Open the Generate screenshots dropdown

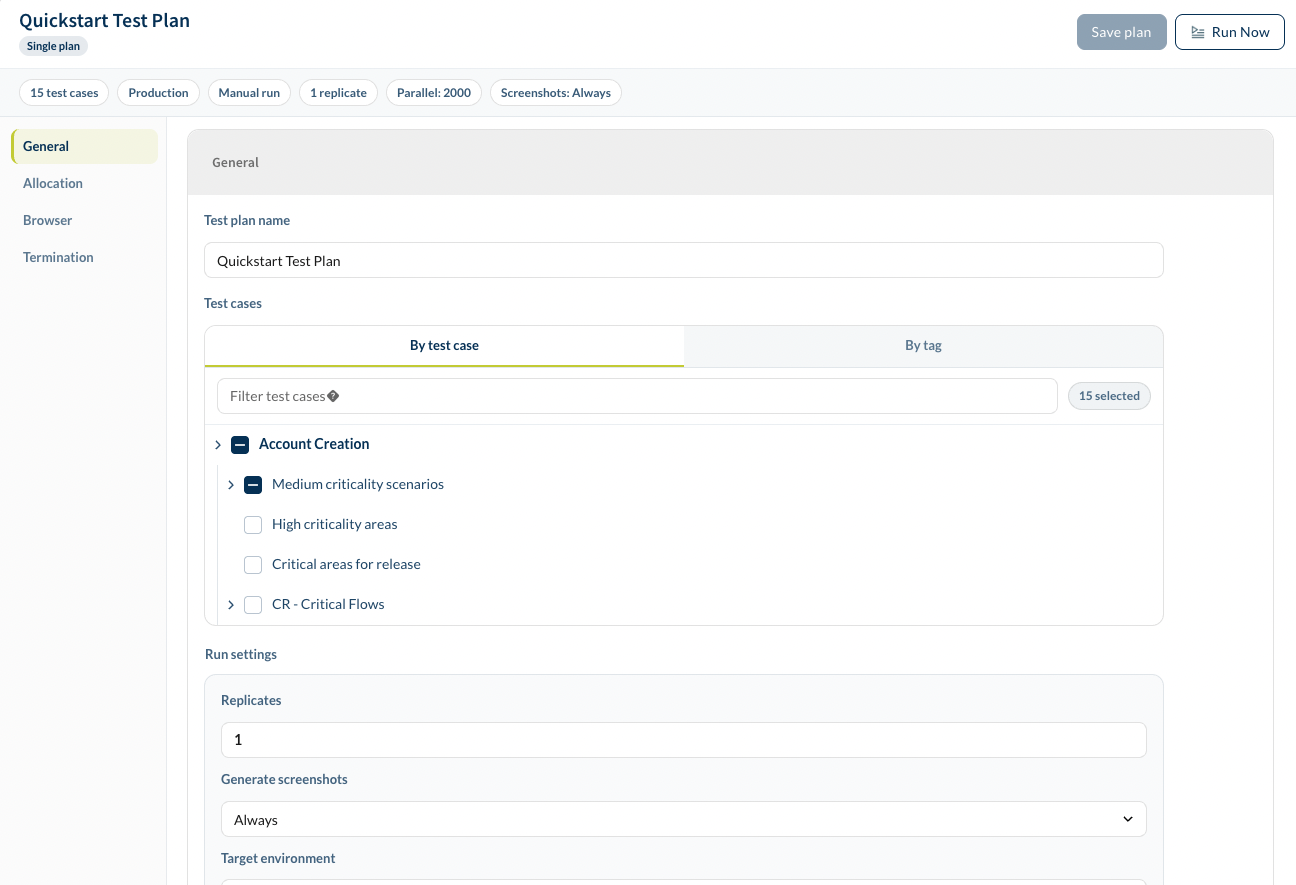tap(684, 819)
